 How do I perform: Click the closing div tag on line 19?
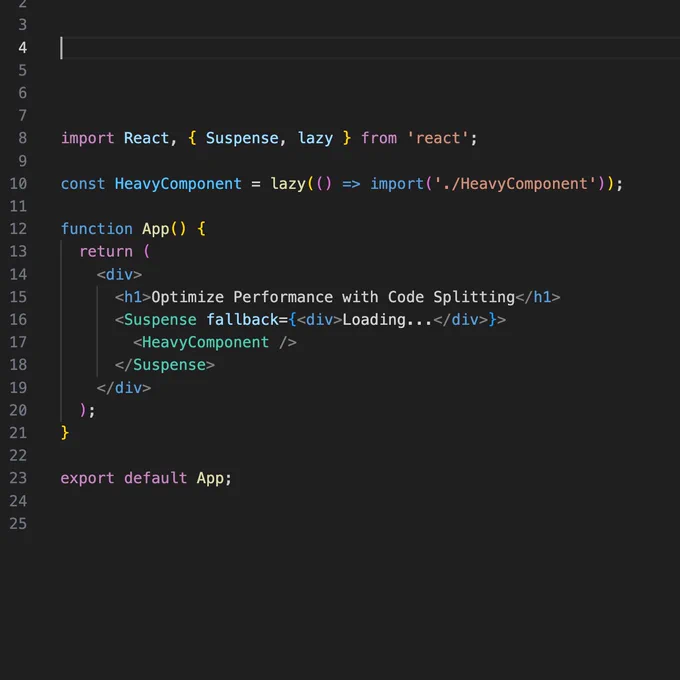124,388
